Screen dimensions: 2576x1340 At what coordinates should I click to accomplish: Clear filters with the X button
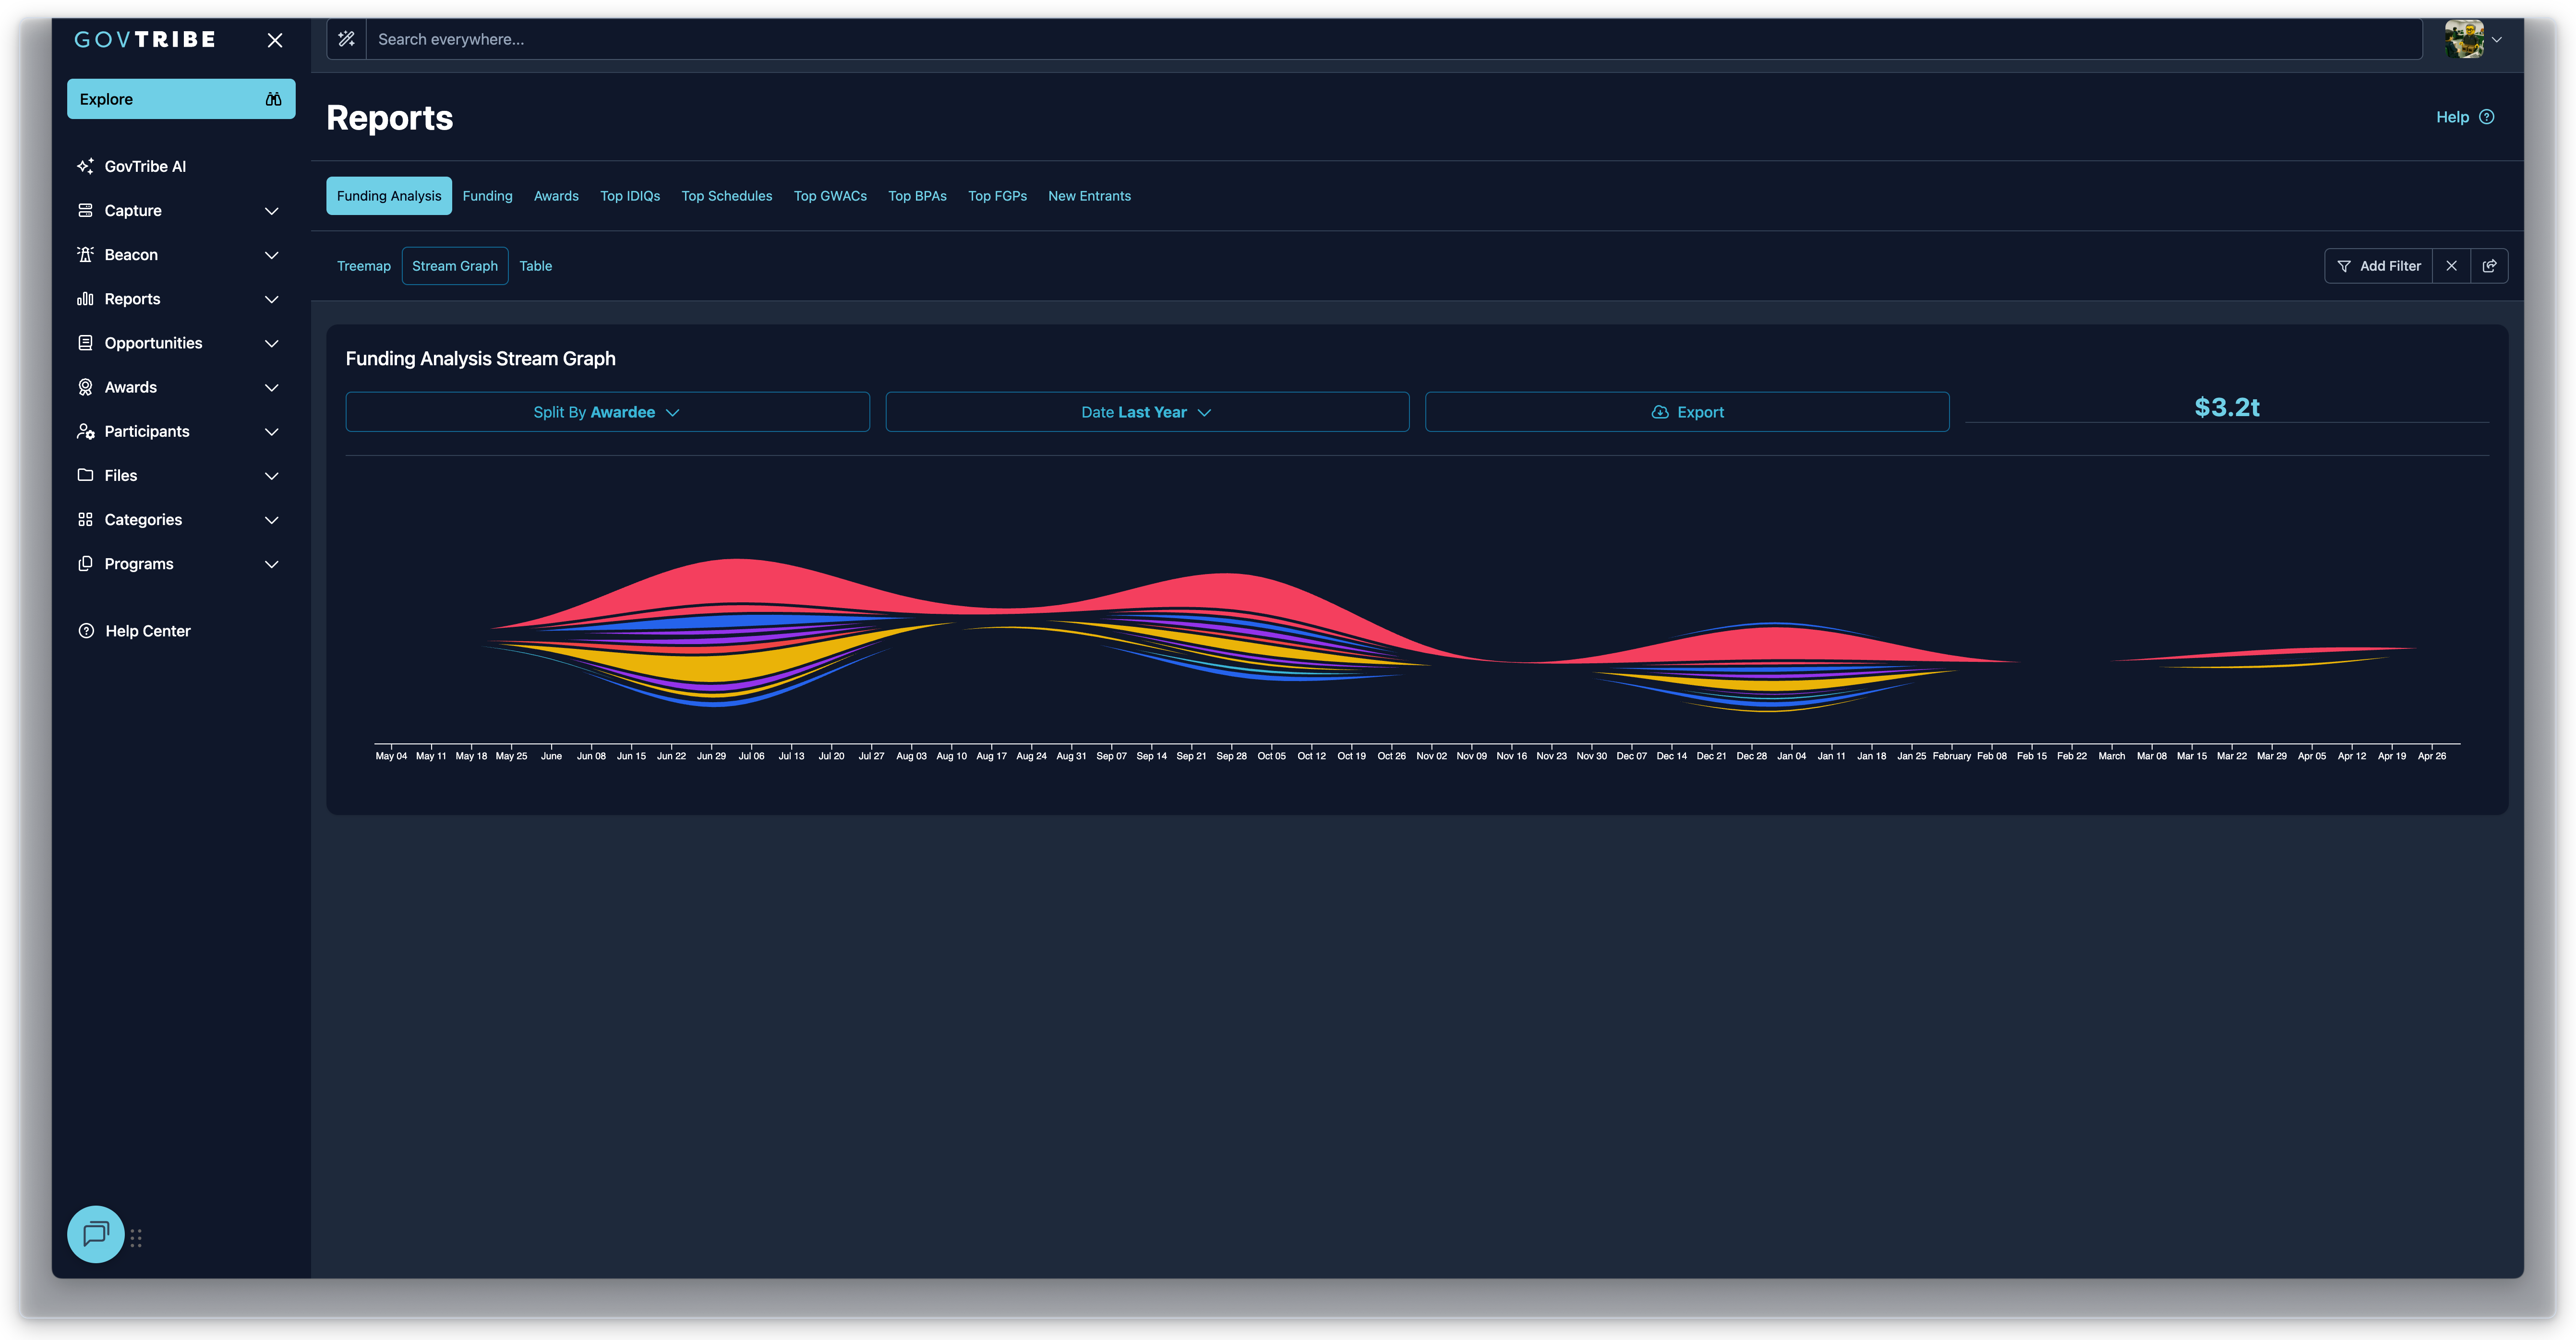[2451, 266]
